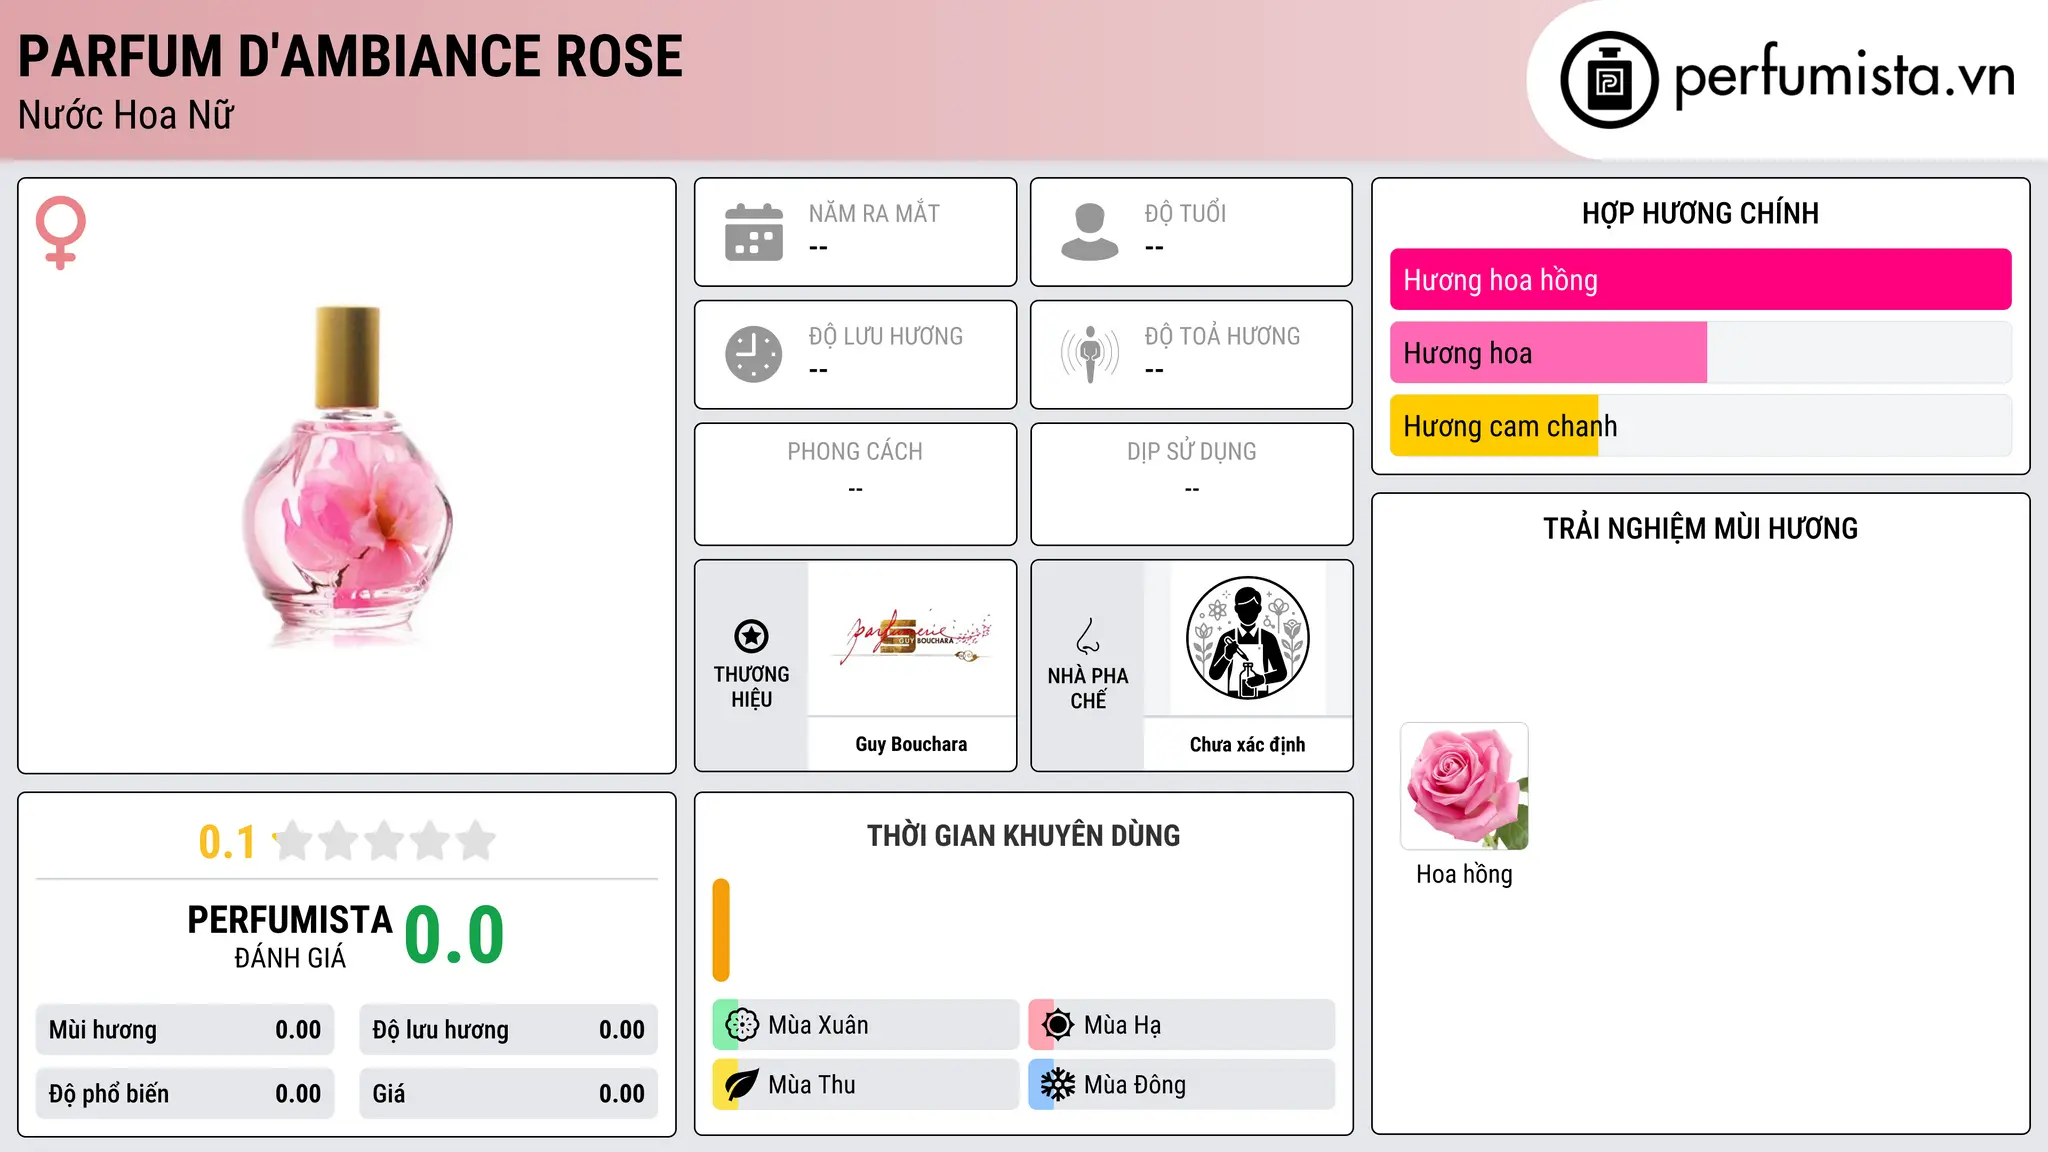2048x1152 pixels.
Task: Click the Hương hoa hồng accord bar
Action: 1700,280
